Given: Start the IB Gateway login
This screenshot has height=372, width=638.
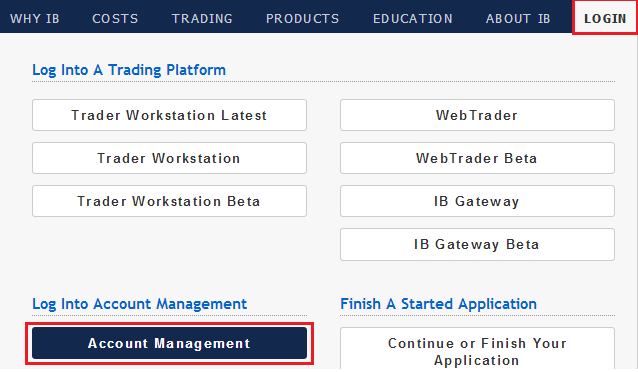Looking at the screenshot, I should tap(477, 201).
